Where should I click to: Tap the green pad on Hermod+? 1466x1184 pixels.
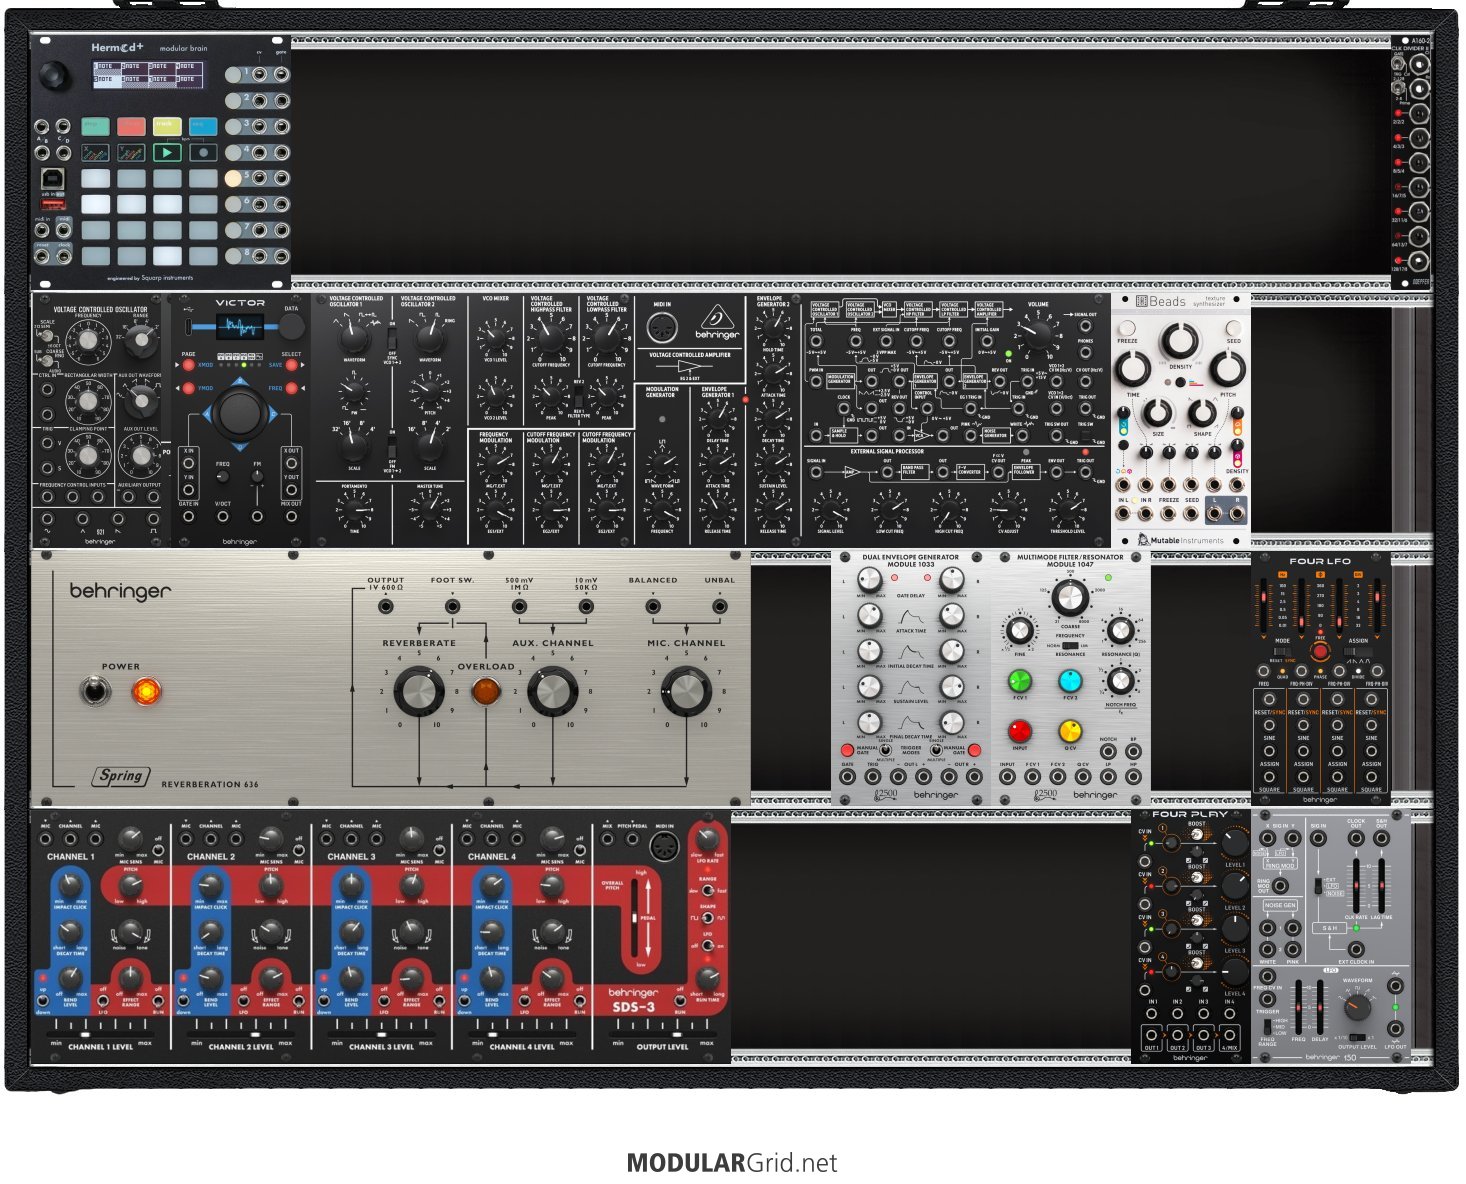[95, 127]
